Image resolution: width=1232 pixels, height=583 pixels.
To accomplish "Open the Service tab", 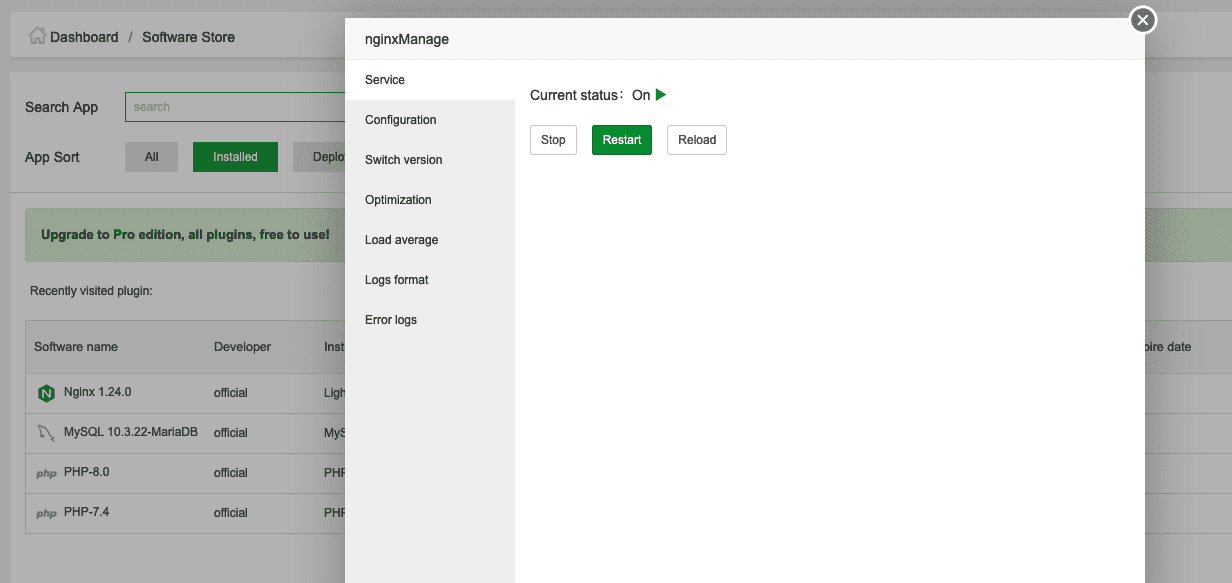I will (x=385, y=80).
